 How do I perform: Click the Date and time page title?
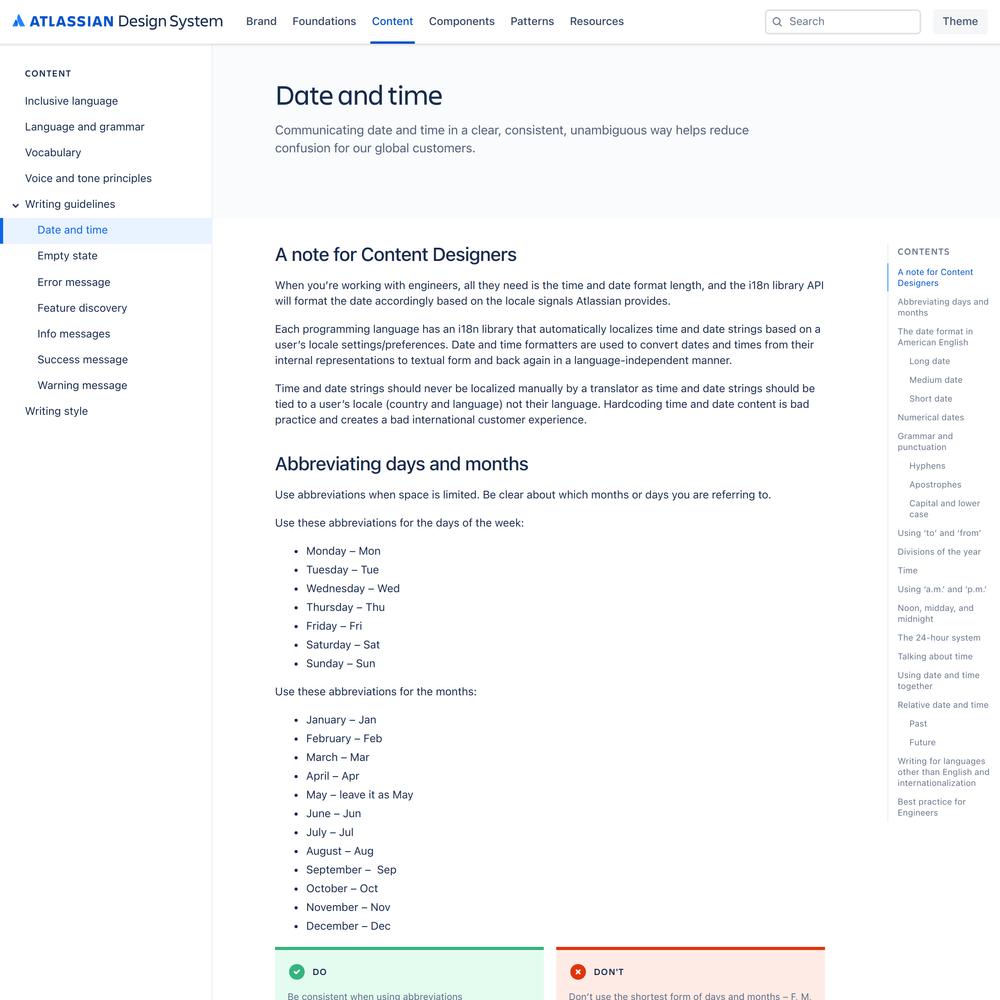tap(358, 96)
